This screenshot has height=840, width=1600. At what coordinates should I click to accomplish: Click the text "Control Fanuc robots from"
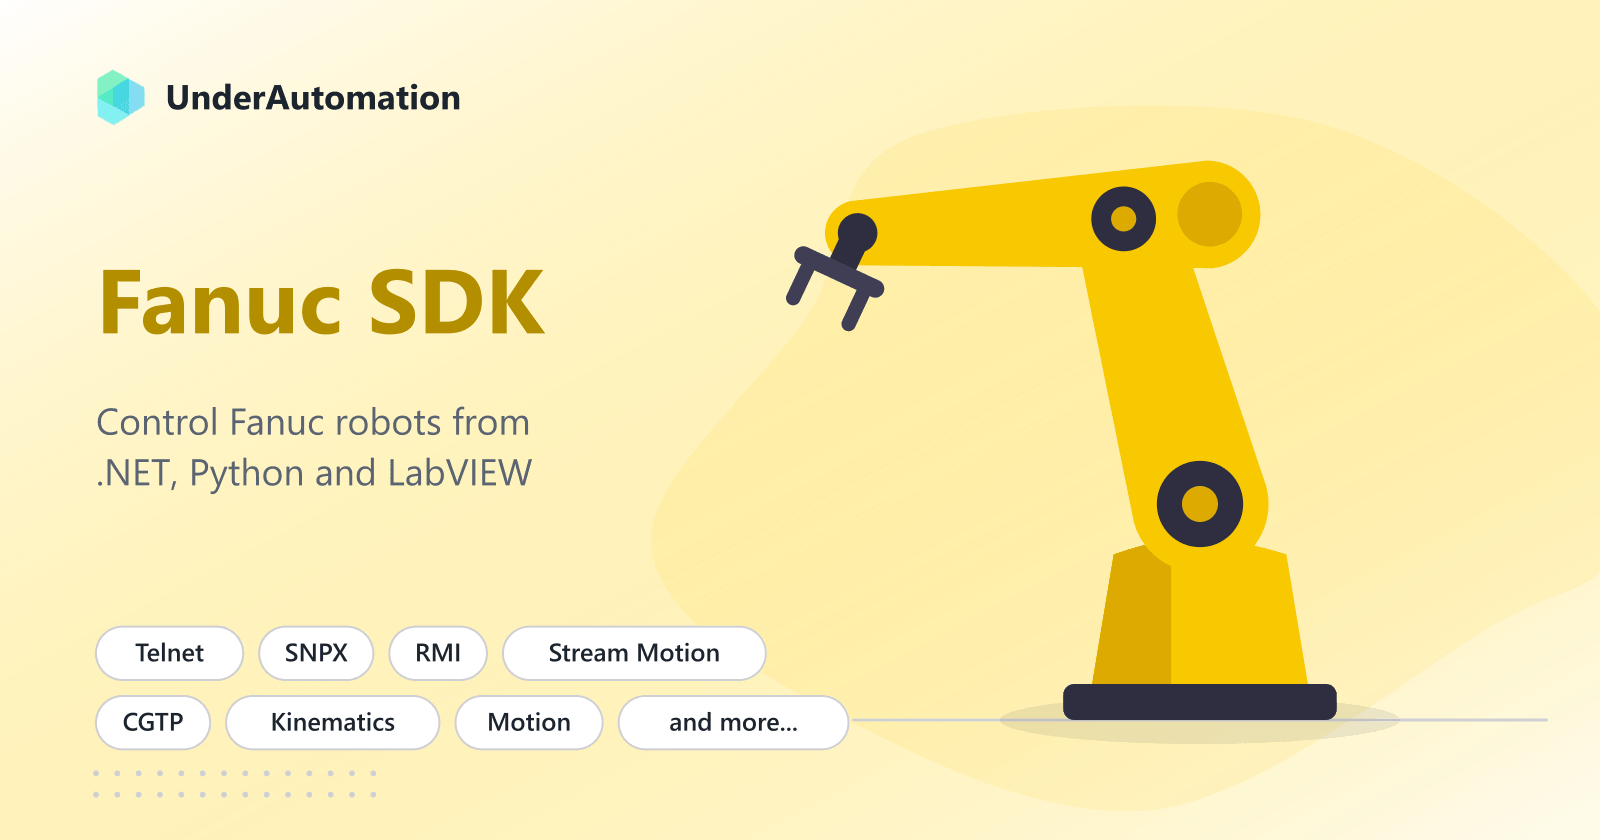(313, 422)
